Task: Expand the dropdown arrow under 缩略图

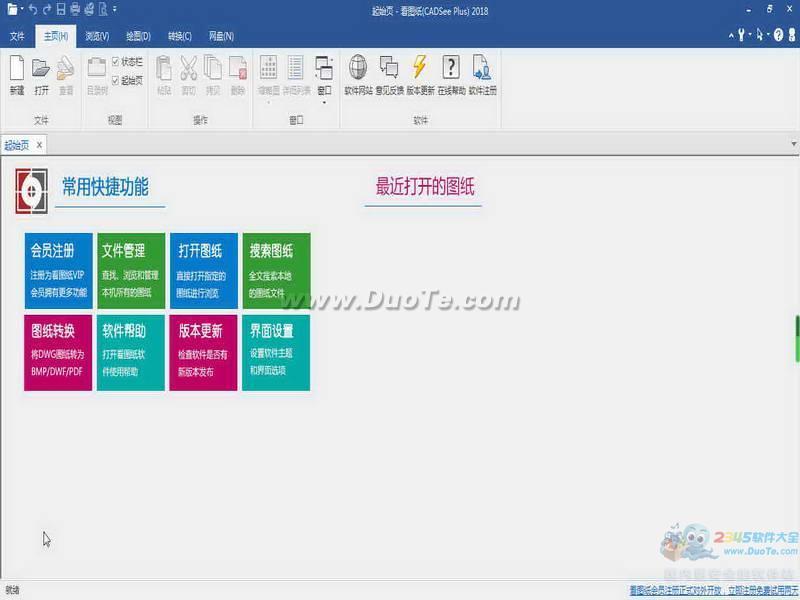Action: click(268, 102)
